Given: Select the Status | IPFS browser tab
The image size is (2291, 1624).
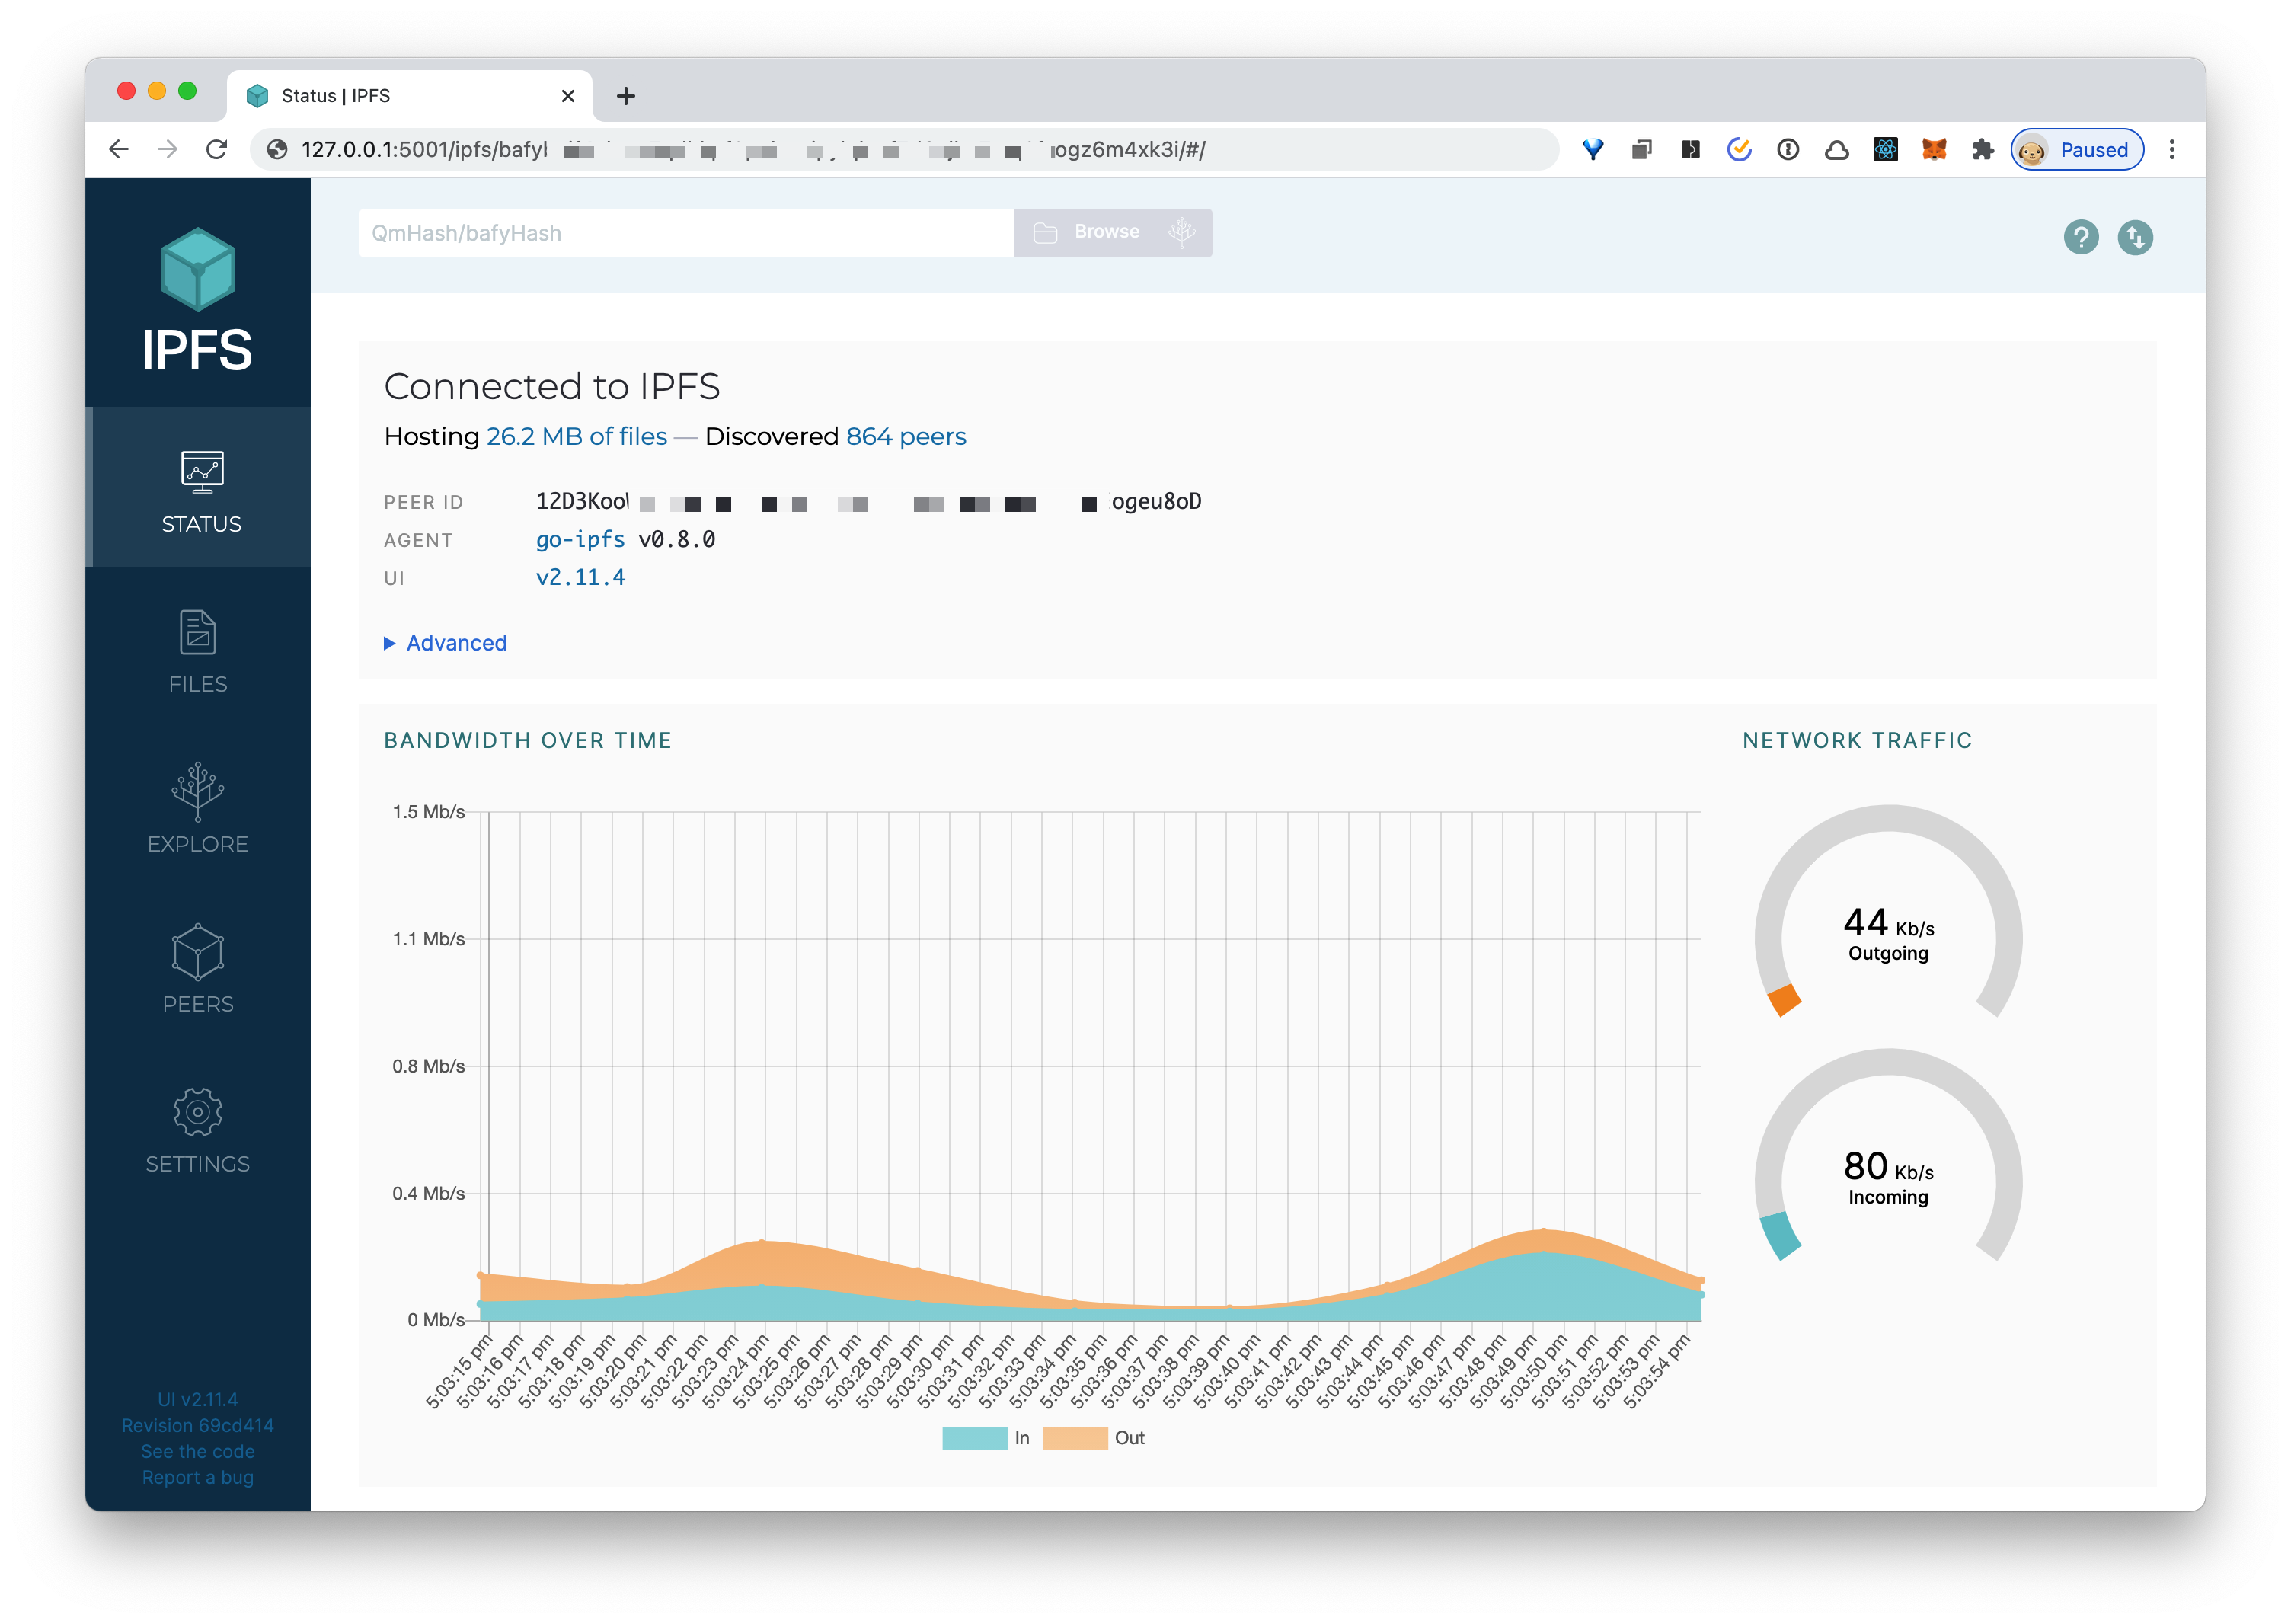Looking at the screenshot, I should click(336, 95).
